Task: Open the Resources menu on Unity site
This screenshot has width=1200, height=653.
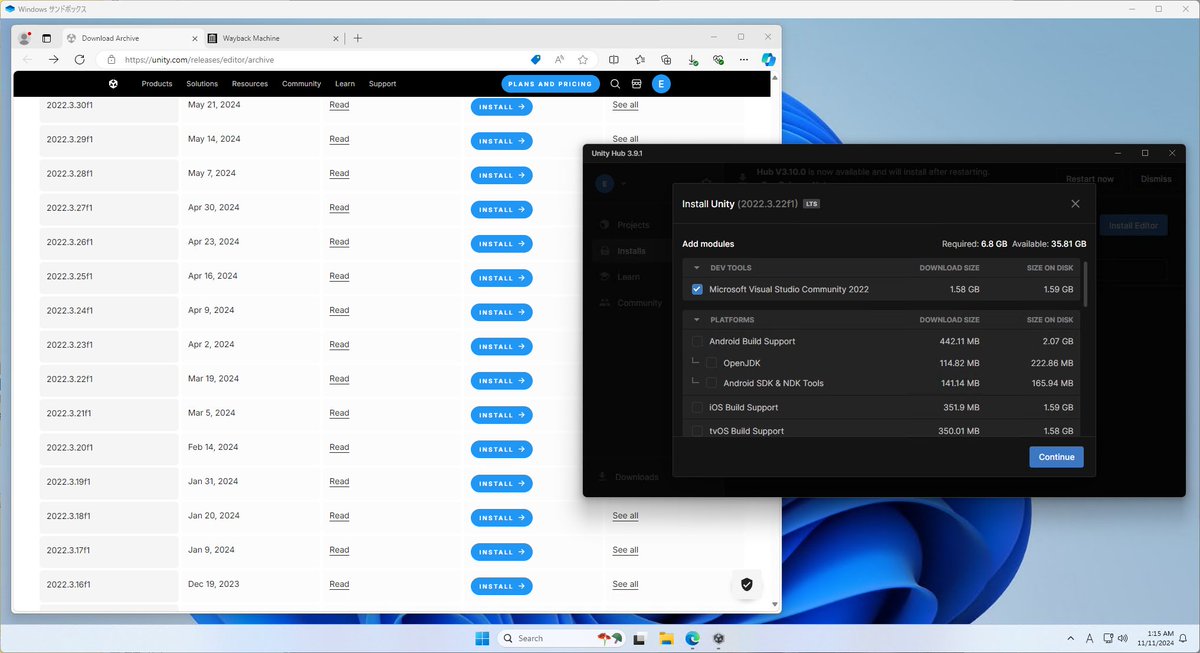Action: coord(250,84)
